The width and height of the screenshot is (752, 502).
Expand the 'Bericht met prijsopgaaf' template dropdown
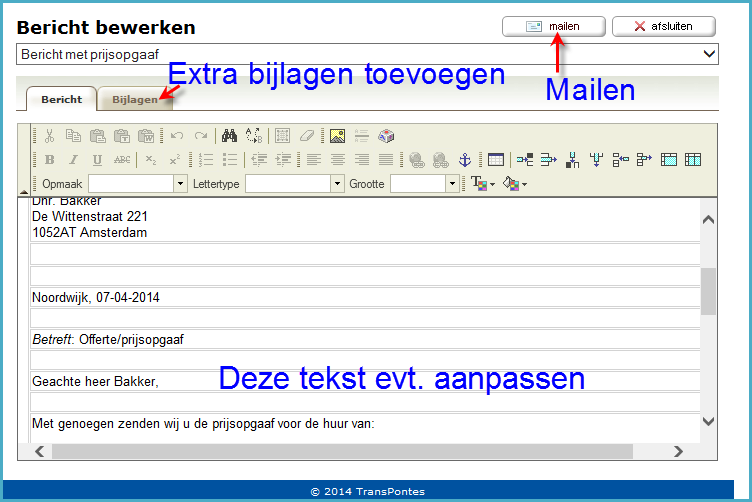point(709,54)
